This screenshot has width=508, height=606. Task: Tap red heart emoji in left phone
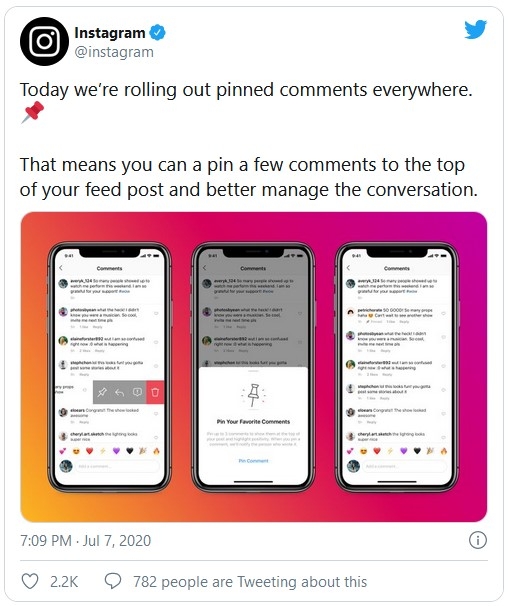pyautogui.click(x=89, y=451)
